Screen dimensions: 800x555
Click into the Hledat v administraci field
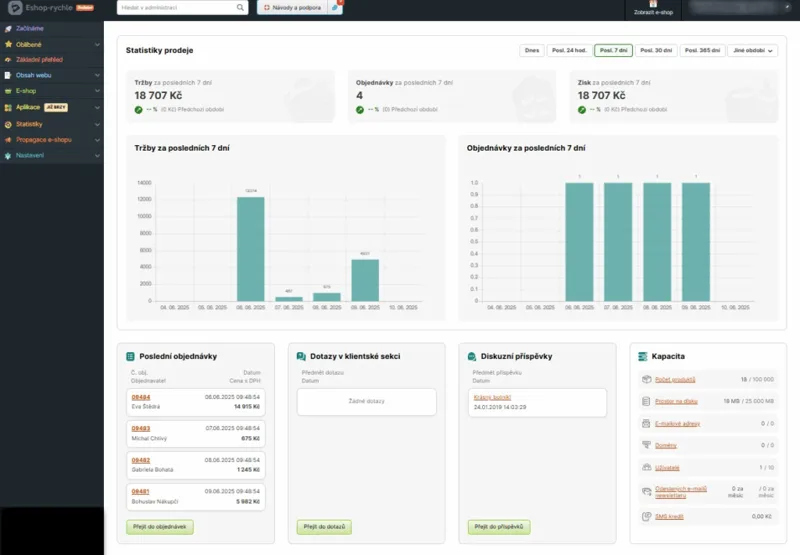176,8
